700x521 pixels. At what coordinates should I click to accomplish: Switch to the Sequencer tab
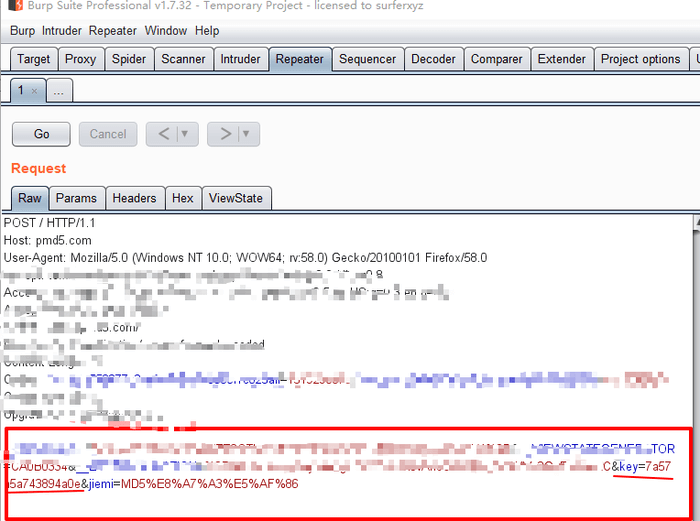tap(367, 59)
